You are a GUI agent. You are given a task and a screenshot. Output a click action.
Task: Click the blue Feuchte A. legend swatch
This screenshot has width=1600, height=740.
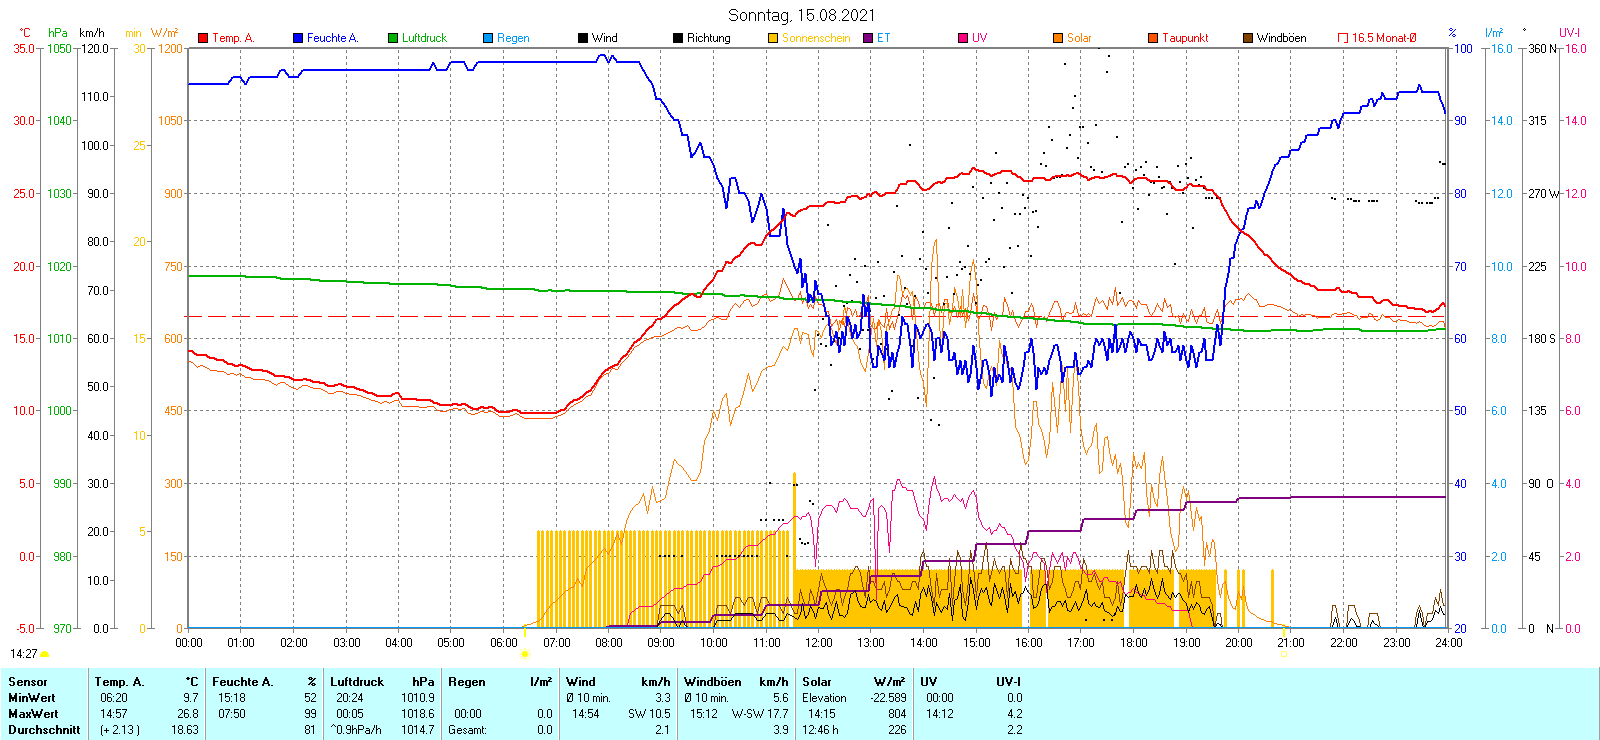(298, 38)
